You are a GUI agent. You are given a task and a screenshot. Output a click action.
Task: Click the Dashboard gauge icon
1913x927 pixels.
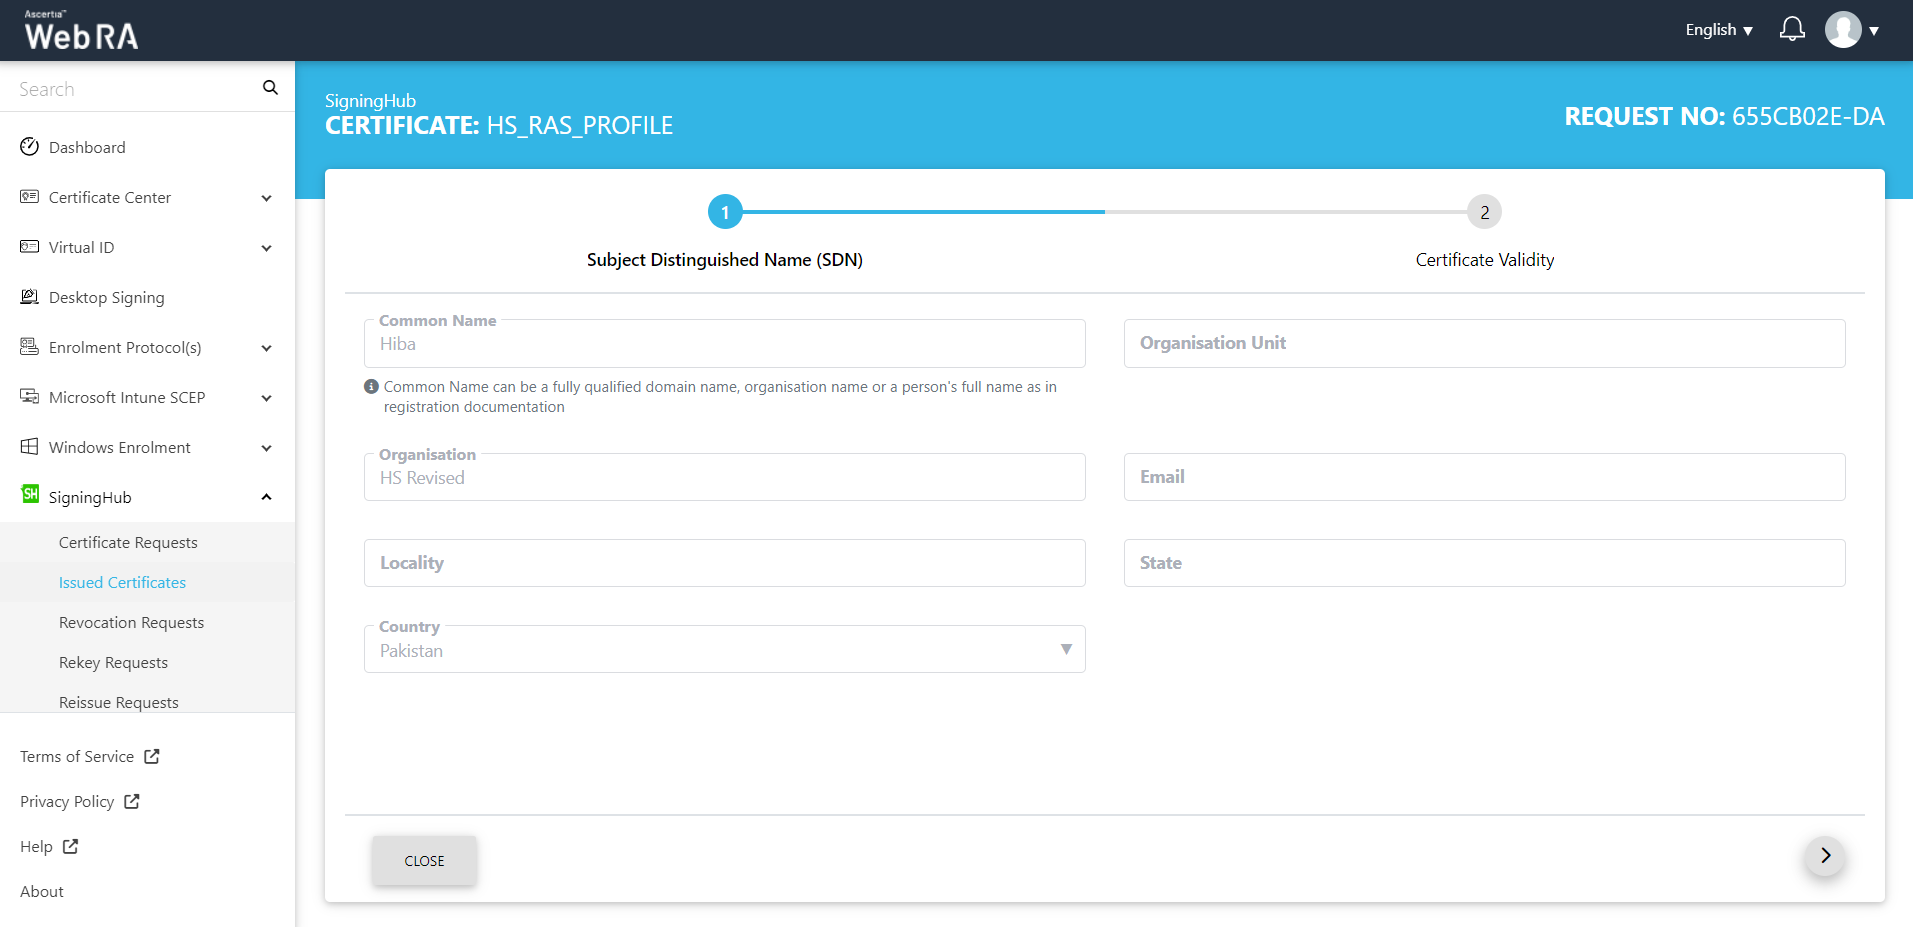click(30, 147)
